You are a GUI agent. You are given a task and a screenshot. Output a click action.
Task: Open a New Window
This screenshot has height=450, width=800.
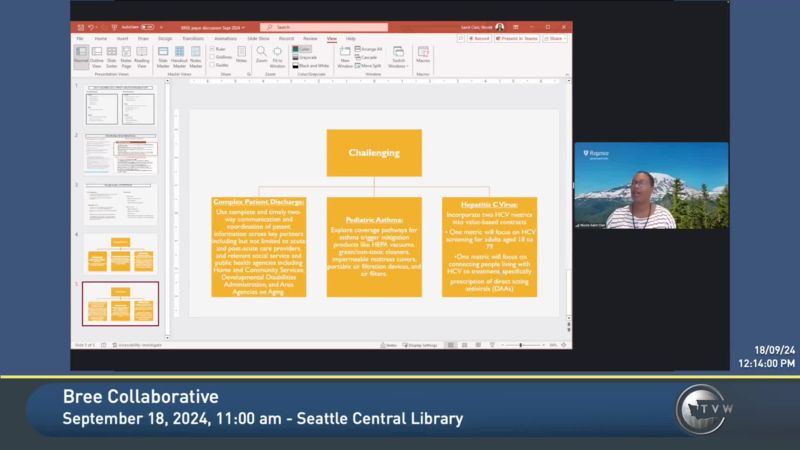[344, 55]
